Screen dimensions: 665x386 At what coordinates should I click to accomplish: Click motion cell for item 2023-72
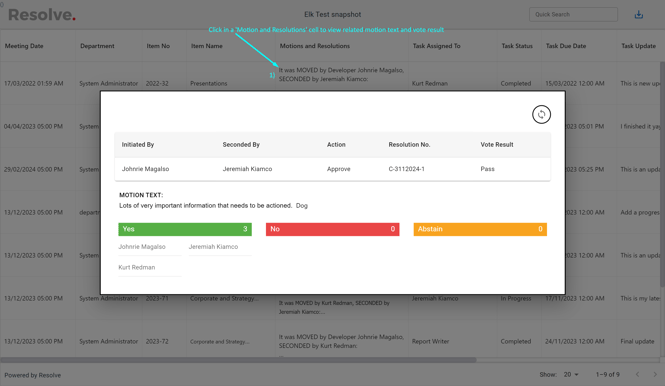coord(341,341)
